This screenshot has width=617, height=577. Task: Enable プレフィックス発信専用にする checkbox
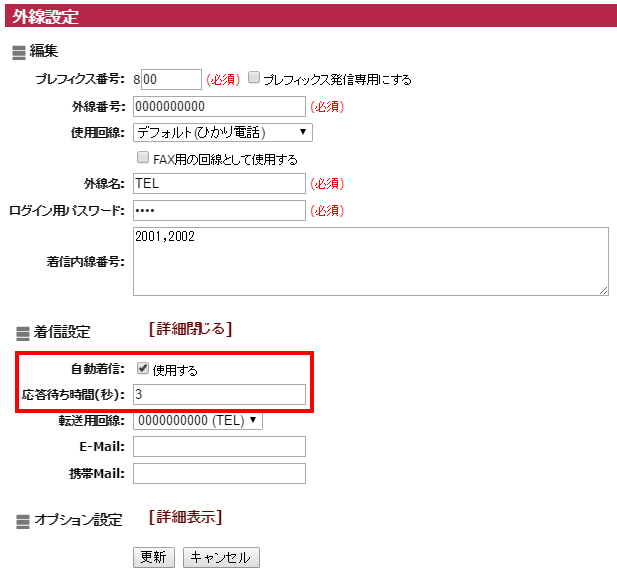(x=254, y=78)
